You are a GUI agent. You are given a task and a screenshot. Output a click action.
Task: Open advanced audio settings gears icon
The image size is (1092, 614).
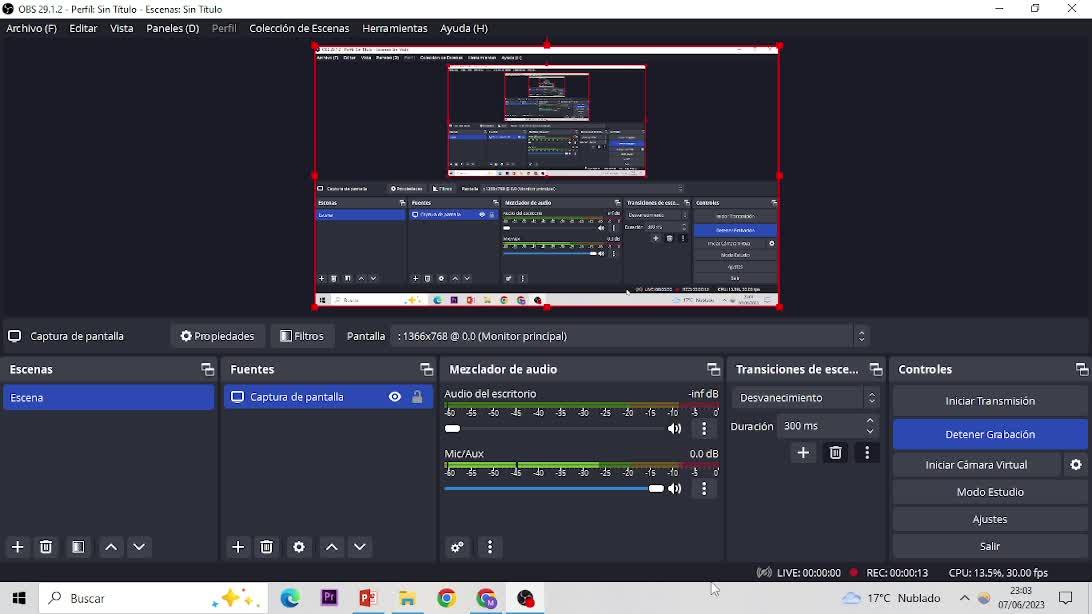458,547
